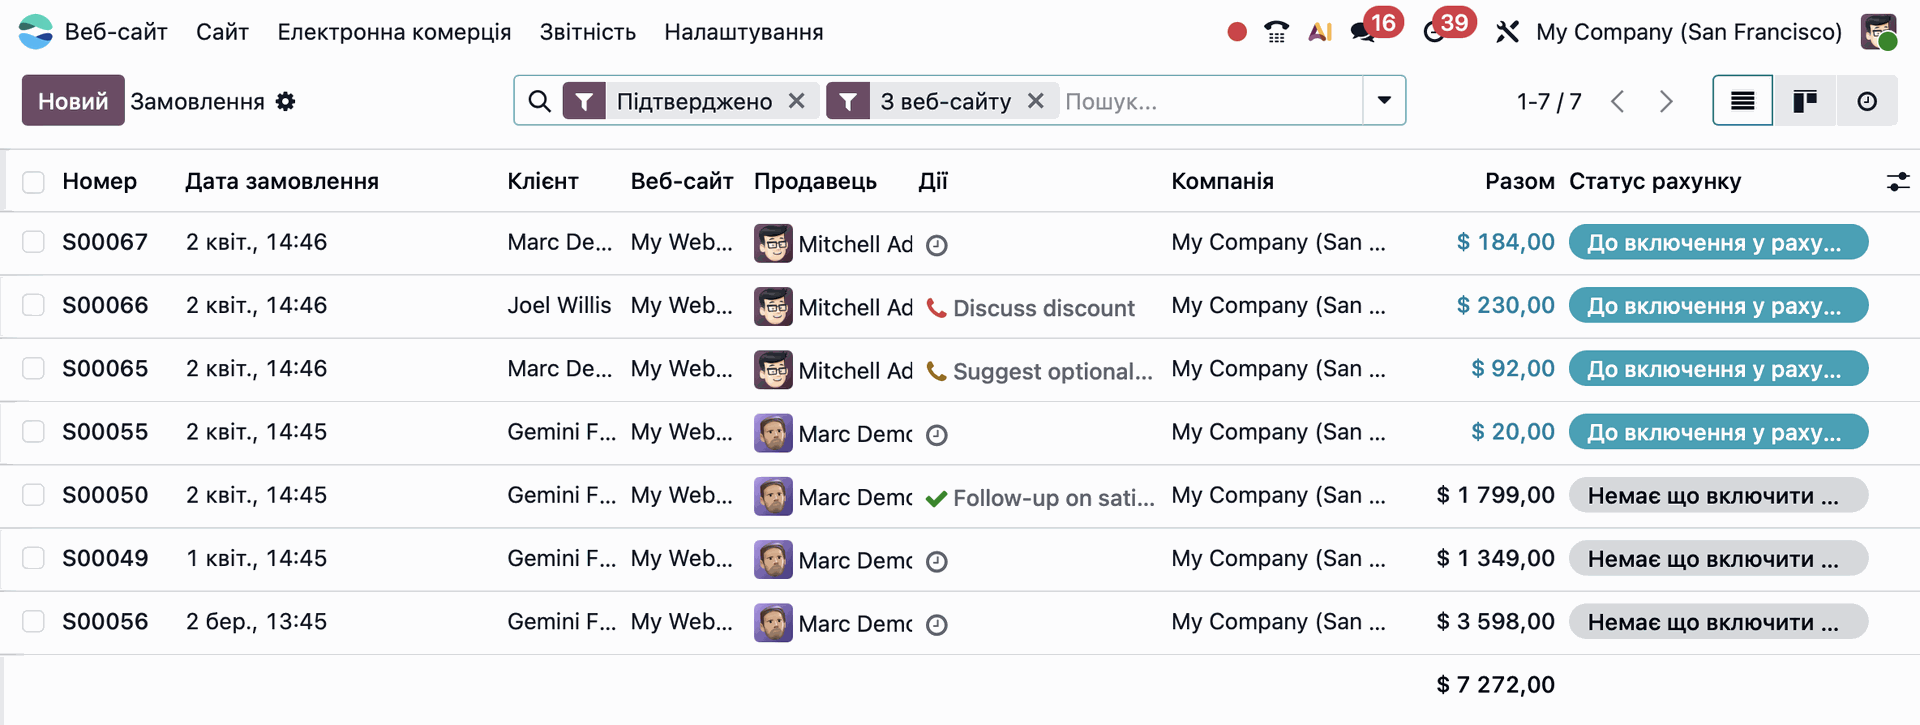Click the Новий button
The image size is (1920, 725).
[73, 101]
